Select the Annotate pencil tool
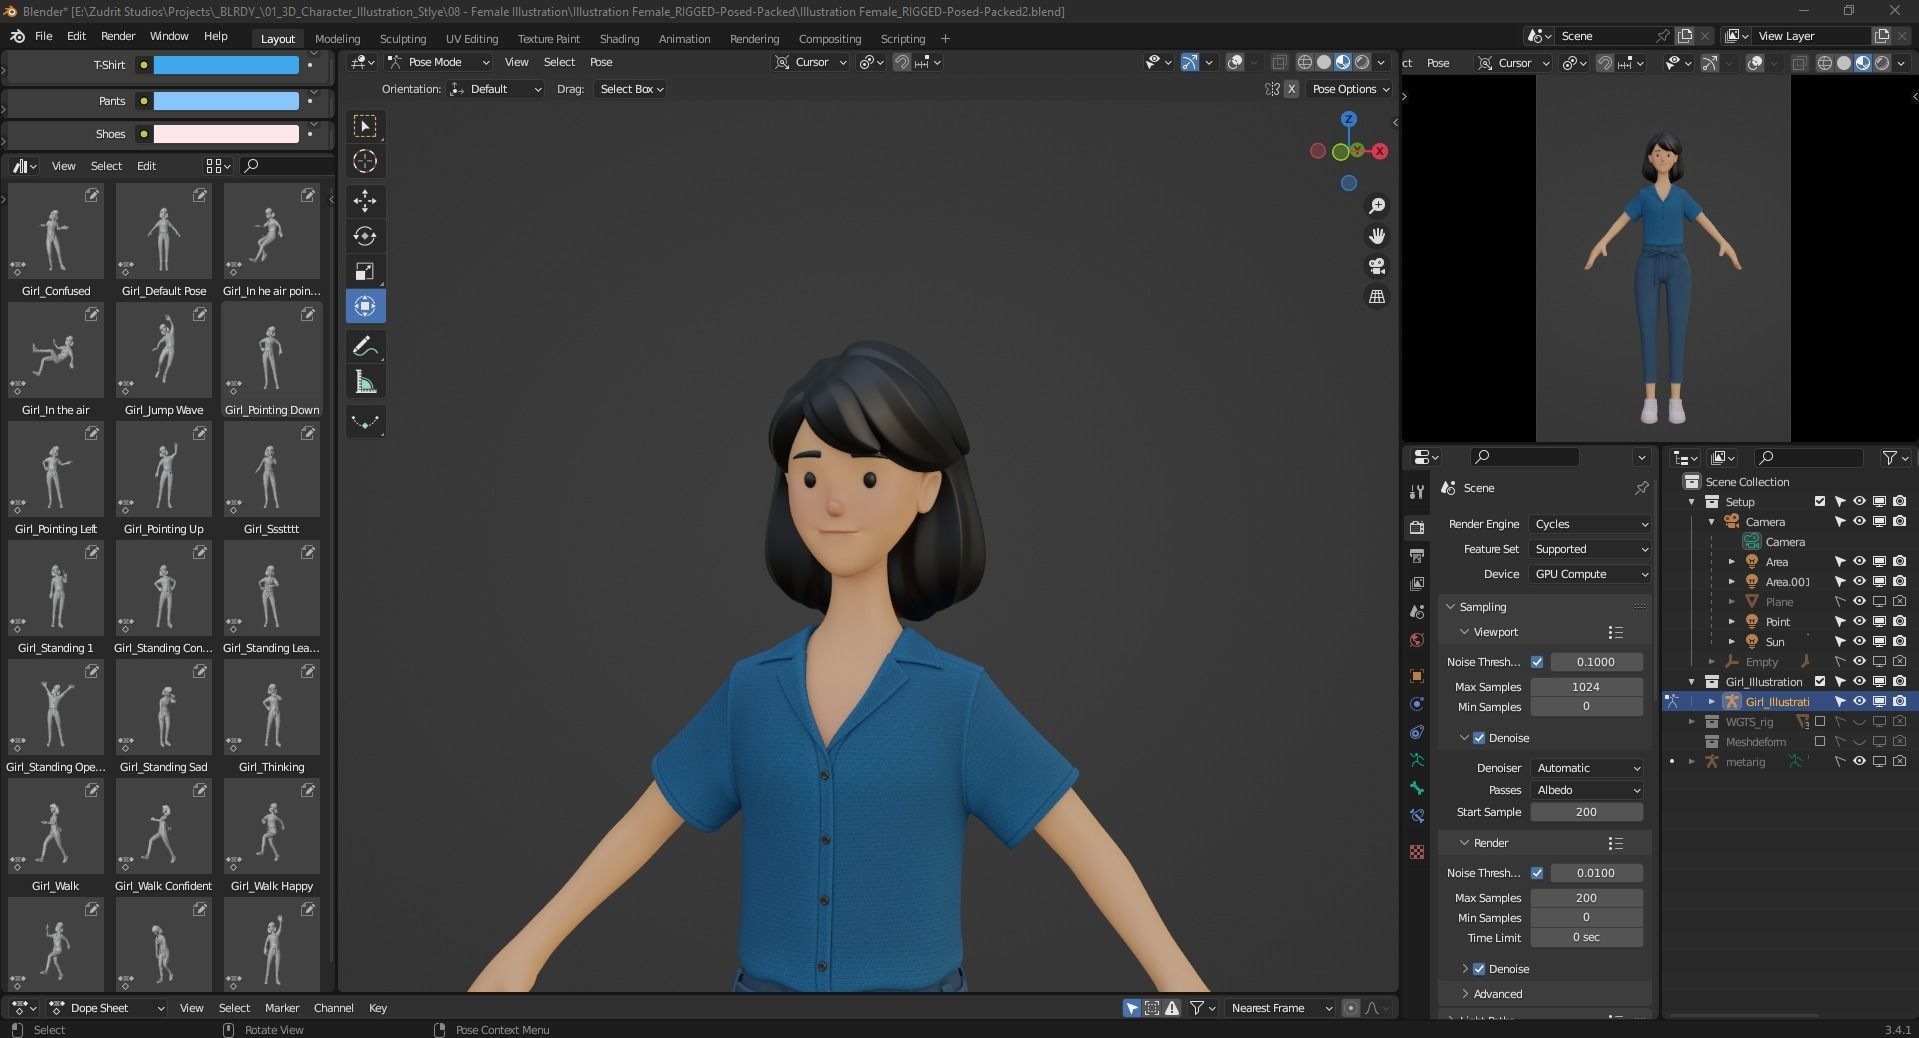The image size is (1919, 1038). click(365, 347)
